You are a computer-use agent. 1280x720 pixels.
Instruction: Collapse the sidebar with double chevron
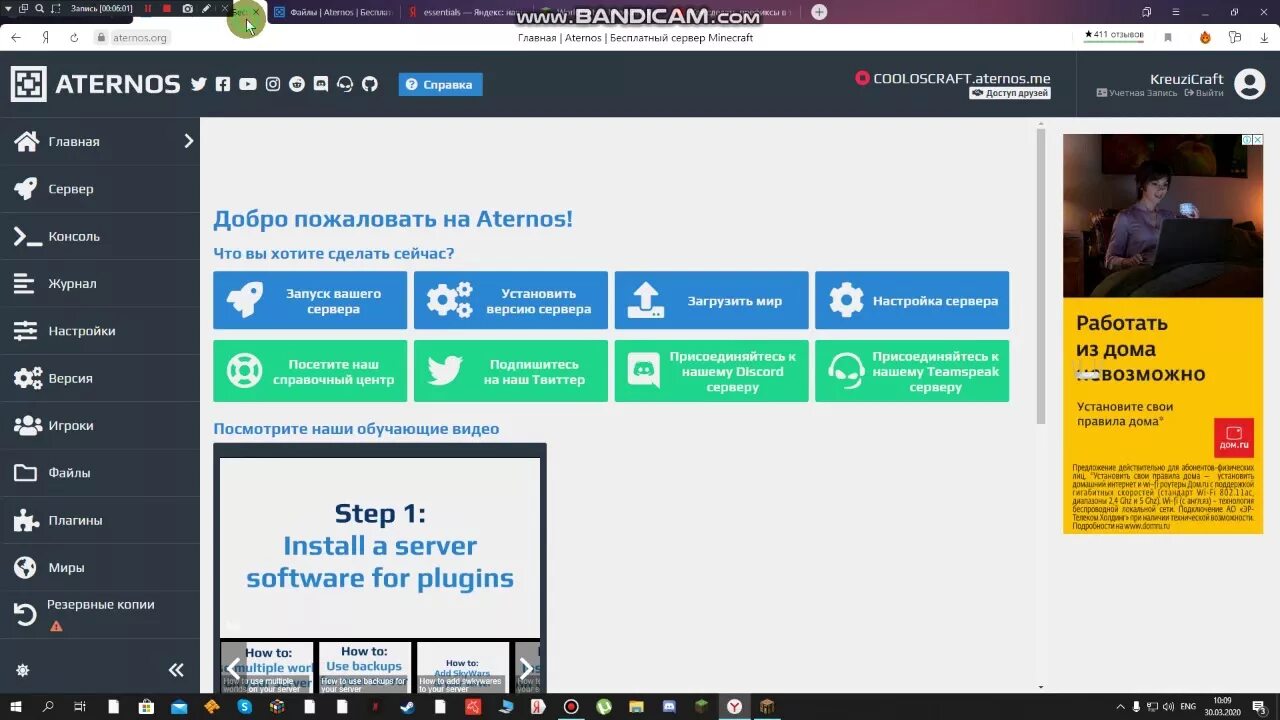tap(176, 670)
